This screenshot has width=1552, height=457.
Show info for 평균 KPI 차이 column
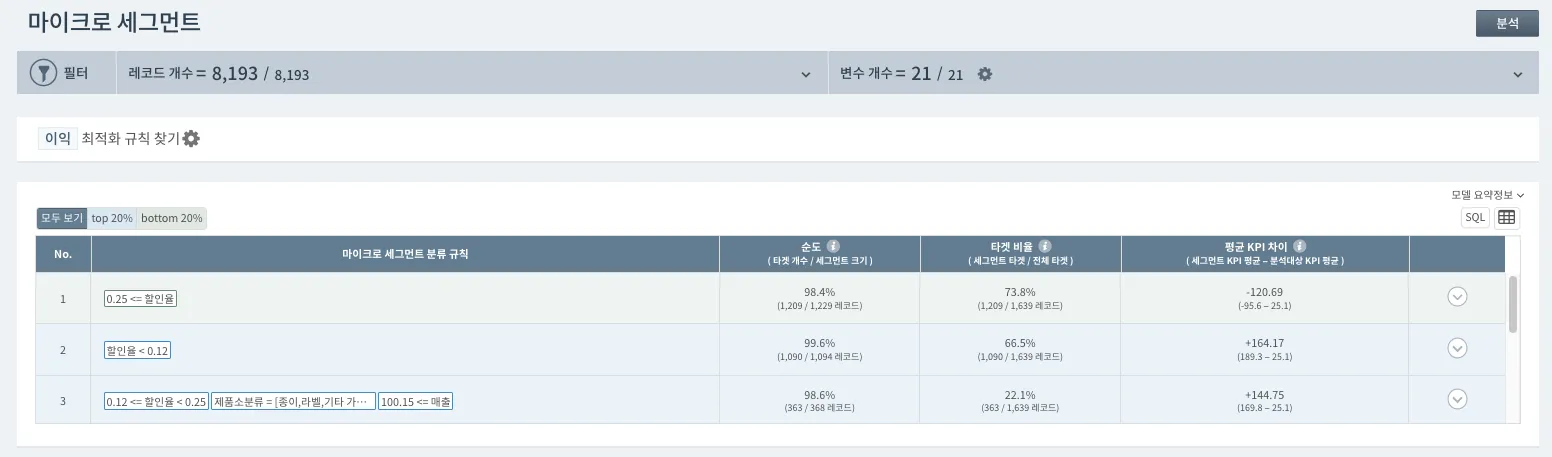point(1300,246)
